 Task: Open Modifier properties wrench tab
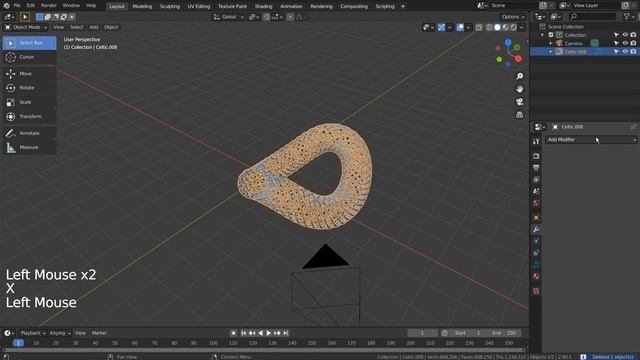pos(536,229)
